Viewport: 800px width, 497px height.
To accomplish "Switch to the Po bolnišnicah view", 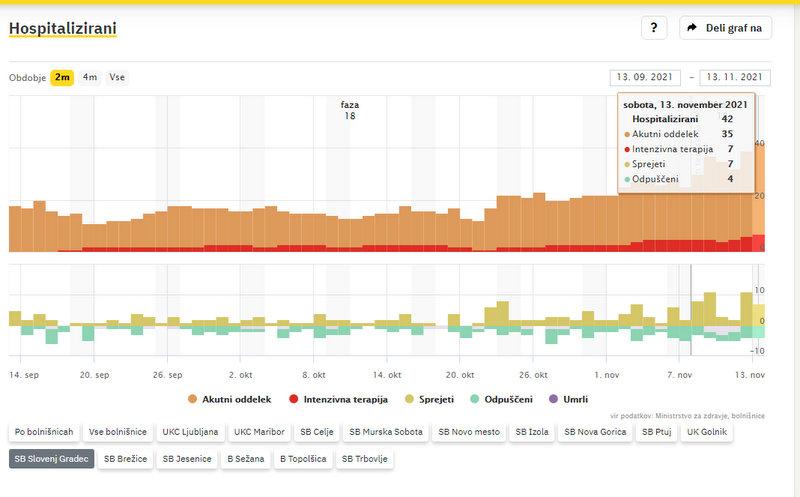I will point(43,433).
